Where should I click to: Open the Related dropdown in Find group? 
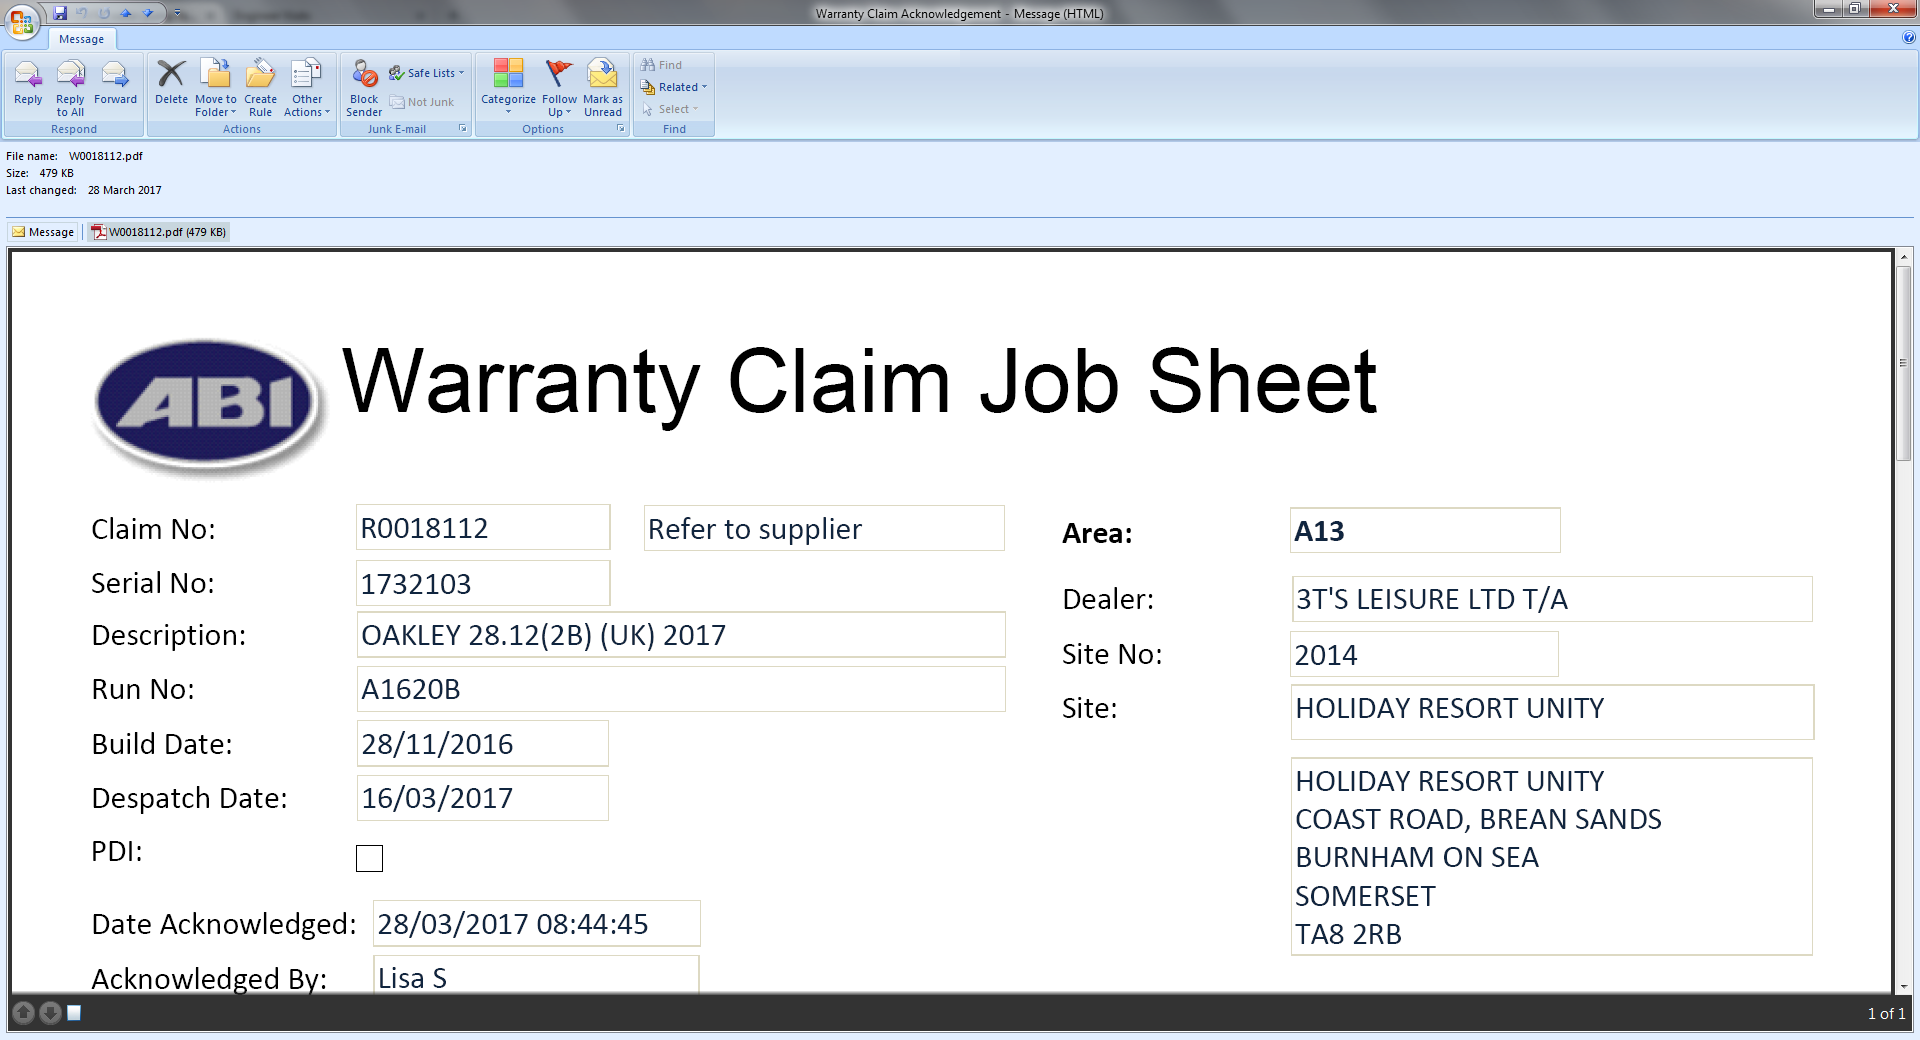[674, 87]
